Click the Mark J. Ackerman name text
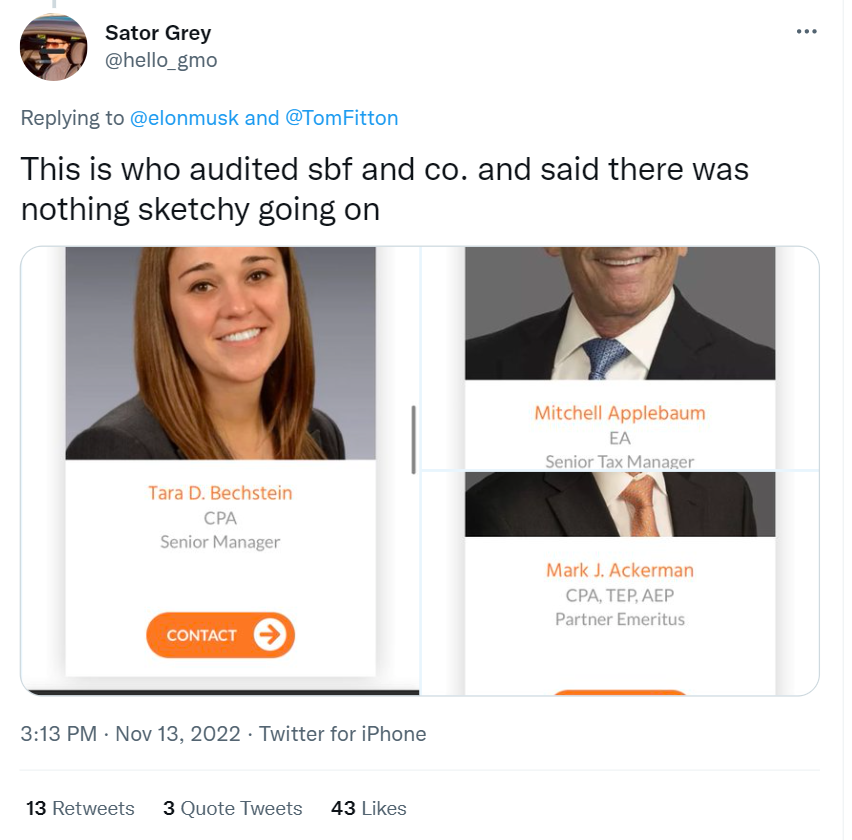The width and height of the screenshot is (852, 840). click(x=620, y=570)
